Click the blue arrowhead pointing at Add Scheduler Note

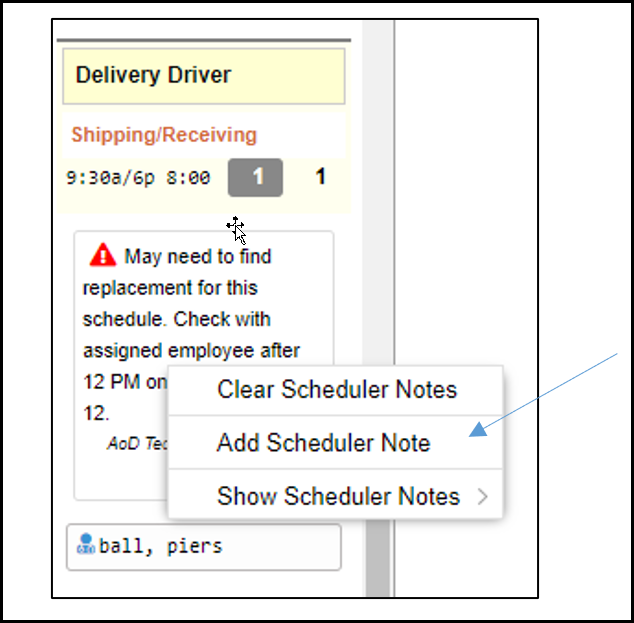click(478, 429)
